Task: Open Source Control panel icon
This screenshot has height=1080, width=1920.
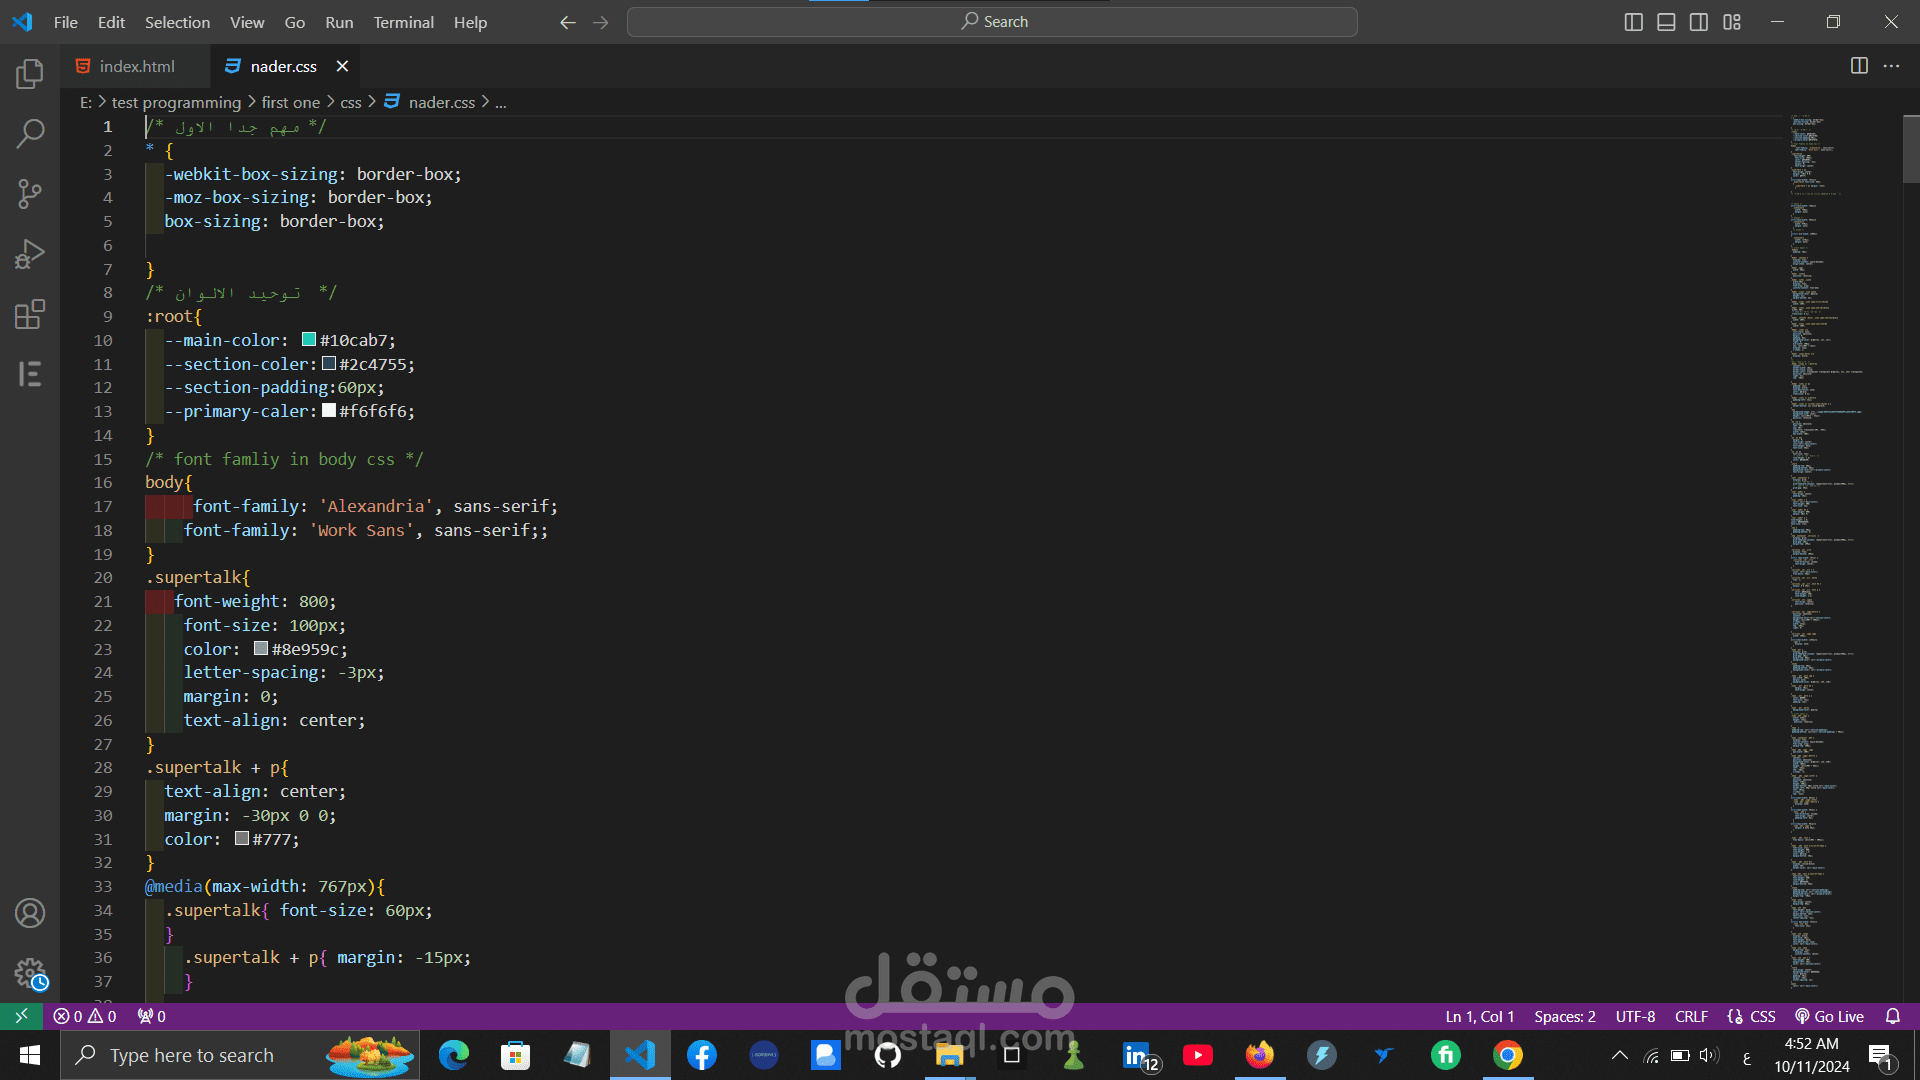Action: pyautogui.click(x=30, y=193)
